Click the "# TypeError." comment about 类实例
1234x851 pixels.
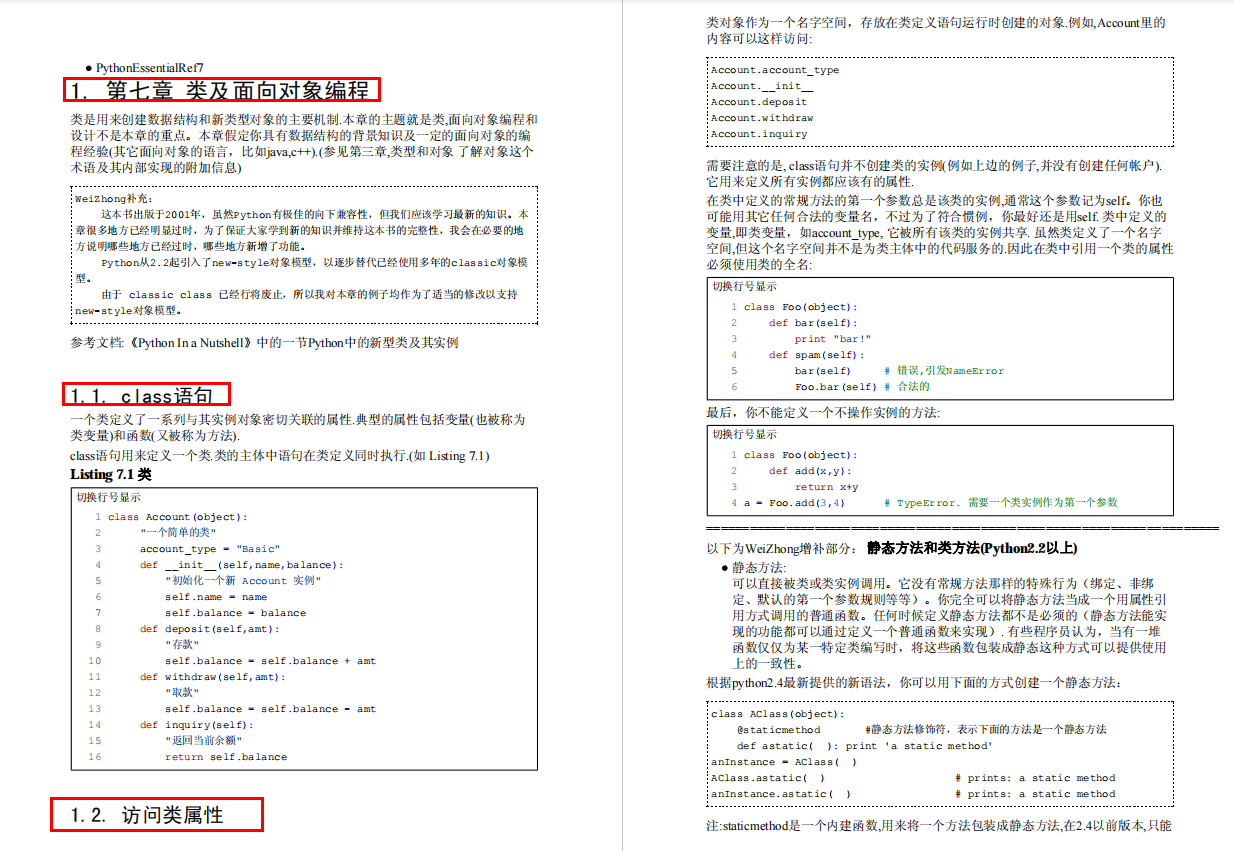point(1001,503)
